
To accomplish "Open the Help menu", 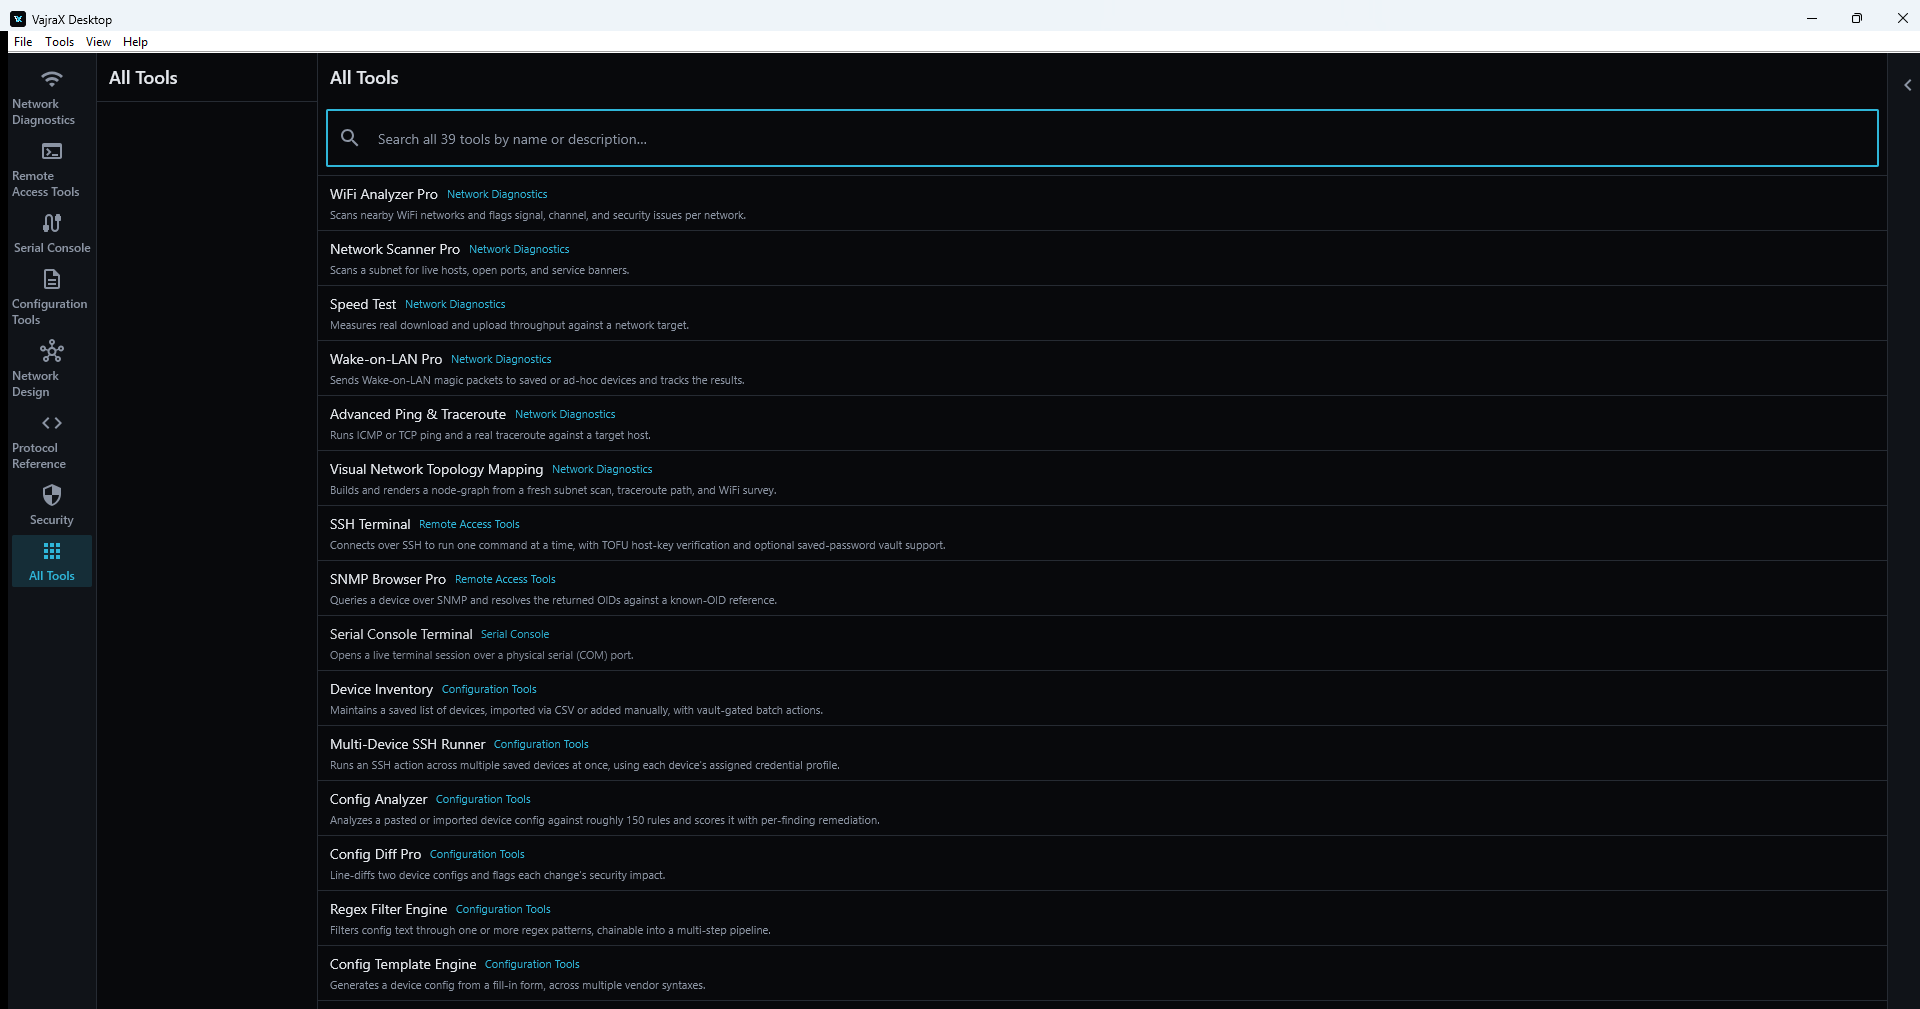I will coord(135,42).
